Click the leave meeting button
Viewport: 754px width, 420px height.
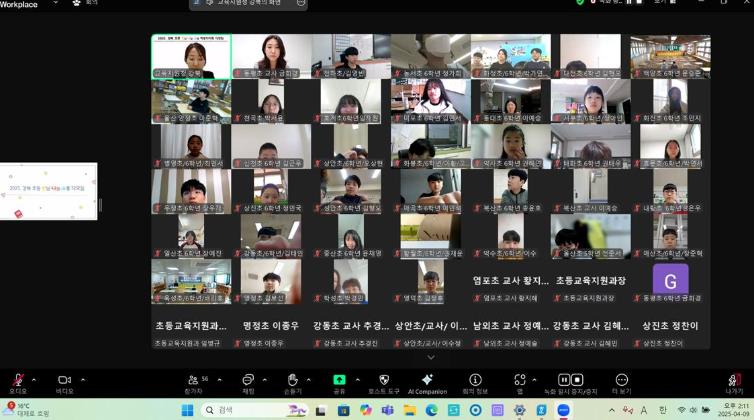734,381
